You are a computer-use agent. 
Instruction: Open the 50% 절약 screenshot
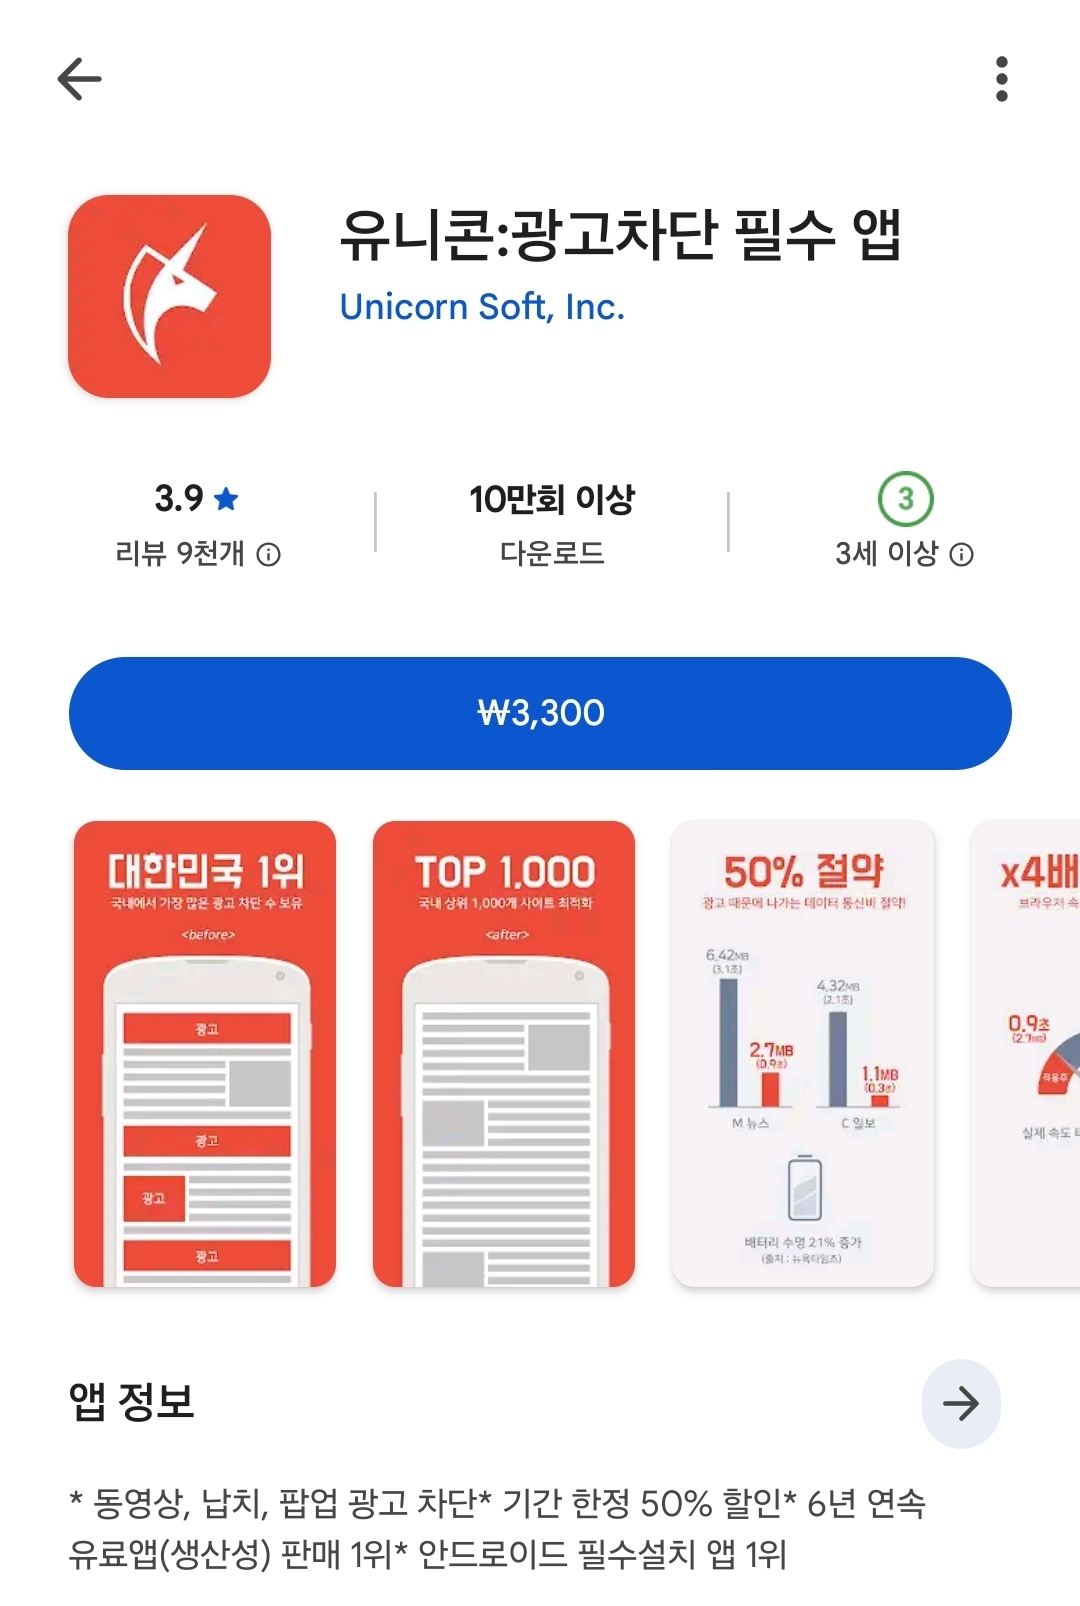[x=803, y=1054]
